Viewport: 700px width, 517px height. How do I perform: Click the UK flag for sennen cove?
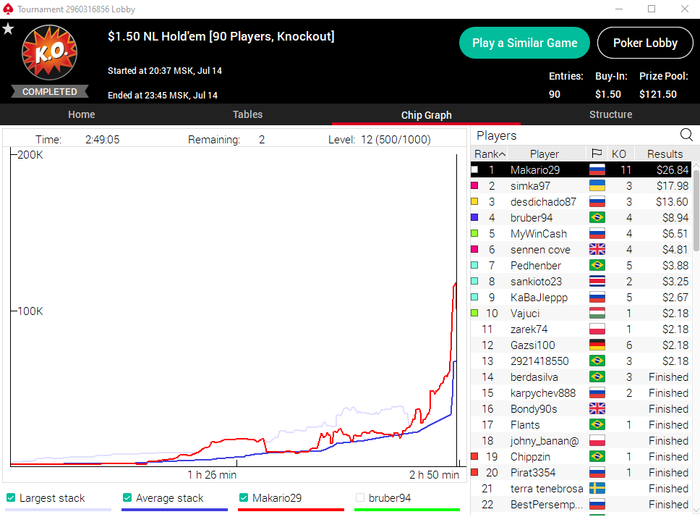pos(597,249)
